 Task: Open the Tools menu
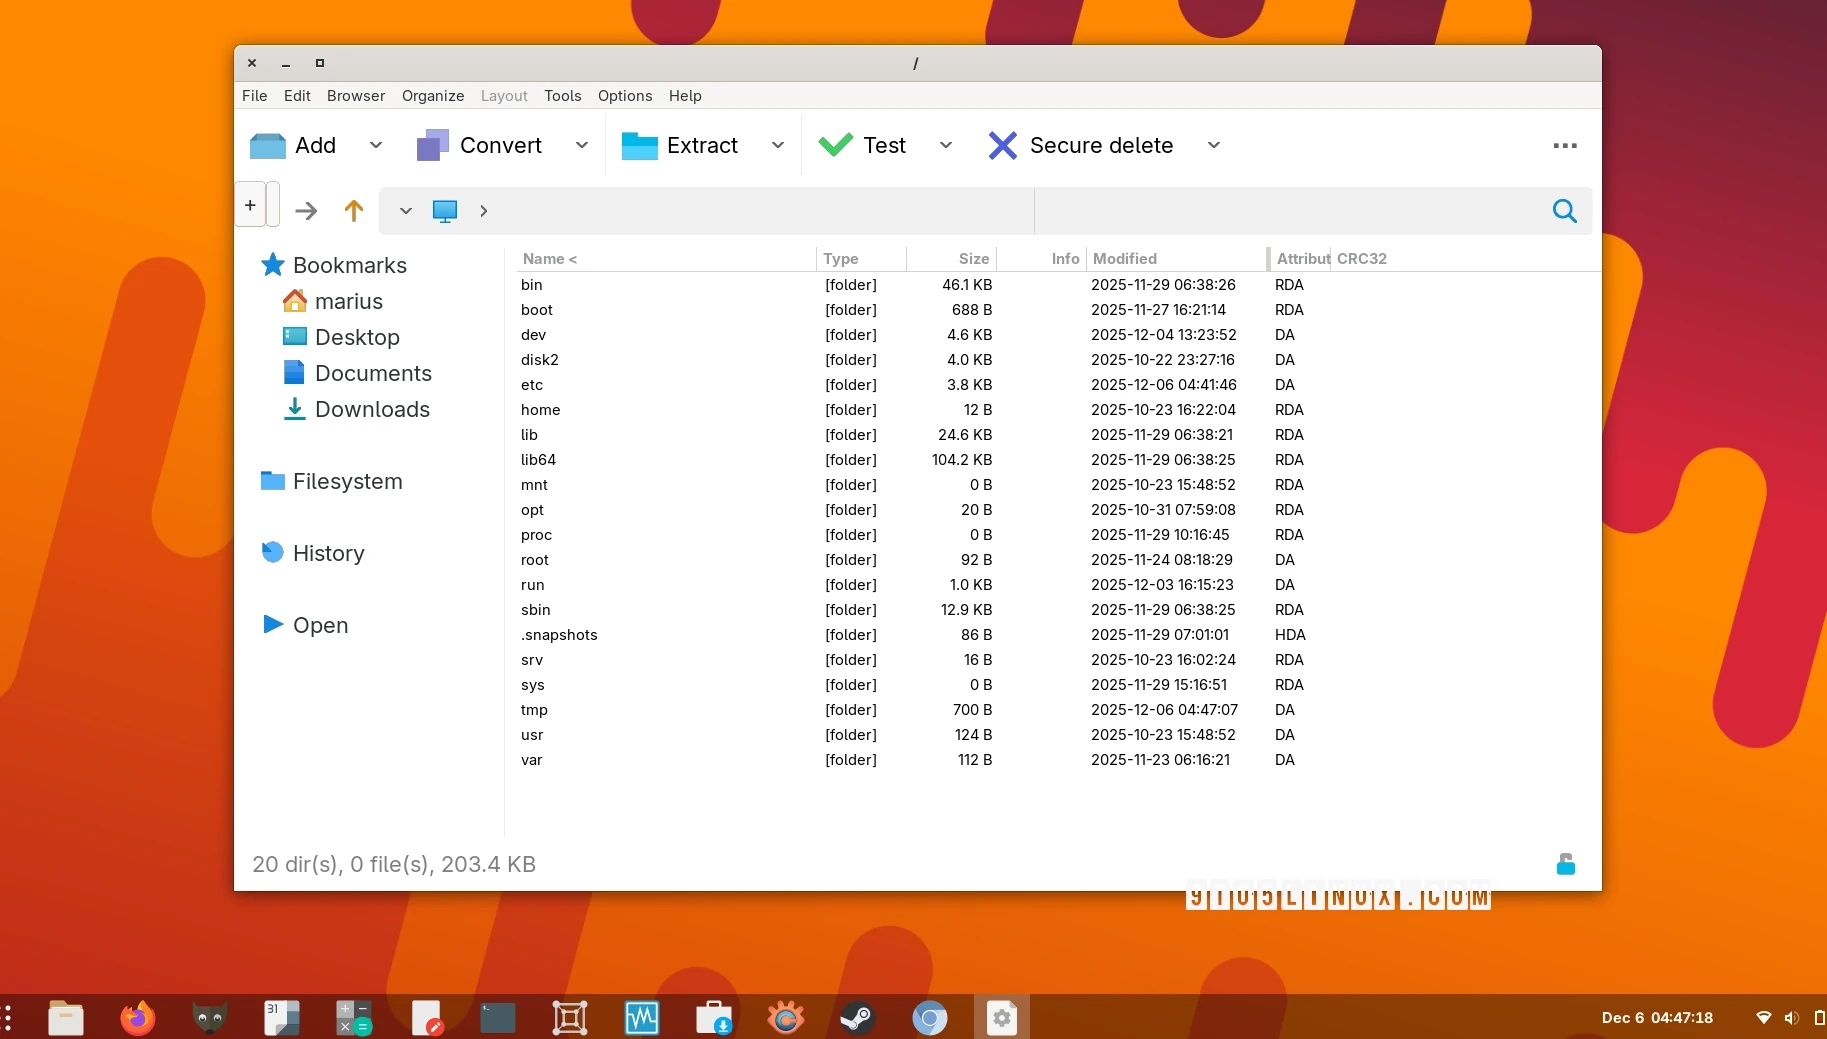(562, 96)
